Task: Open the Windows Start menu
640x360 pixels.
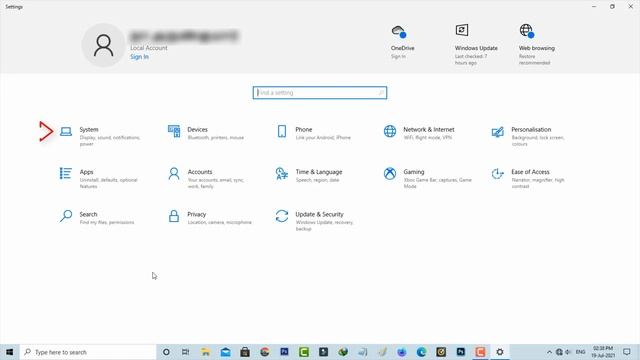Action: click(x=9, y=352)
